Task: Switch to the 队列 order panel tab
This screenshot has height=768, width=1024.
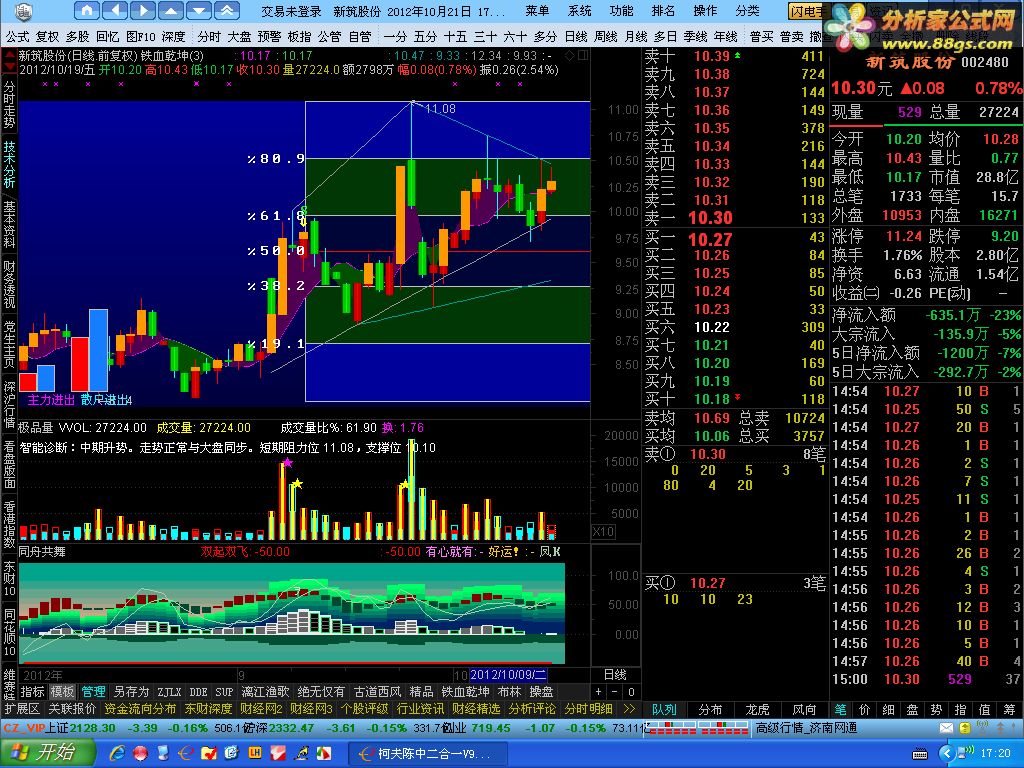Action: 664,709
